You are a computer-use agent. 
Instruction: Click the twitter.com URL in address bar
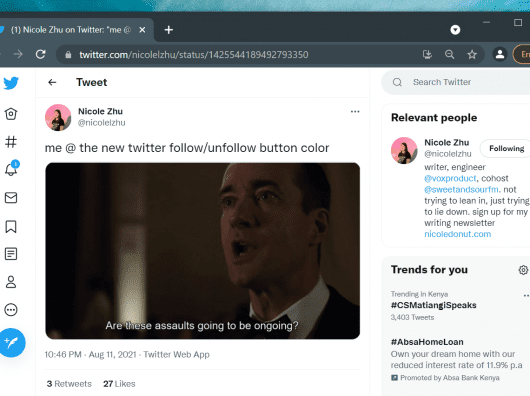click(x=193, y=55)
